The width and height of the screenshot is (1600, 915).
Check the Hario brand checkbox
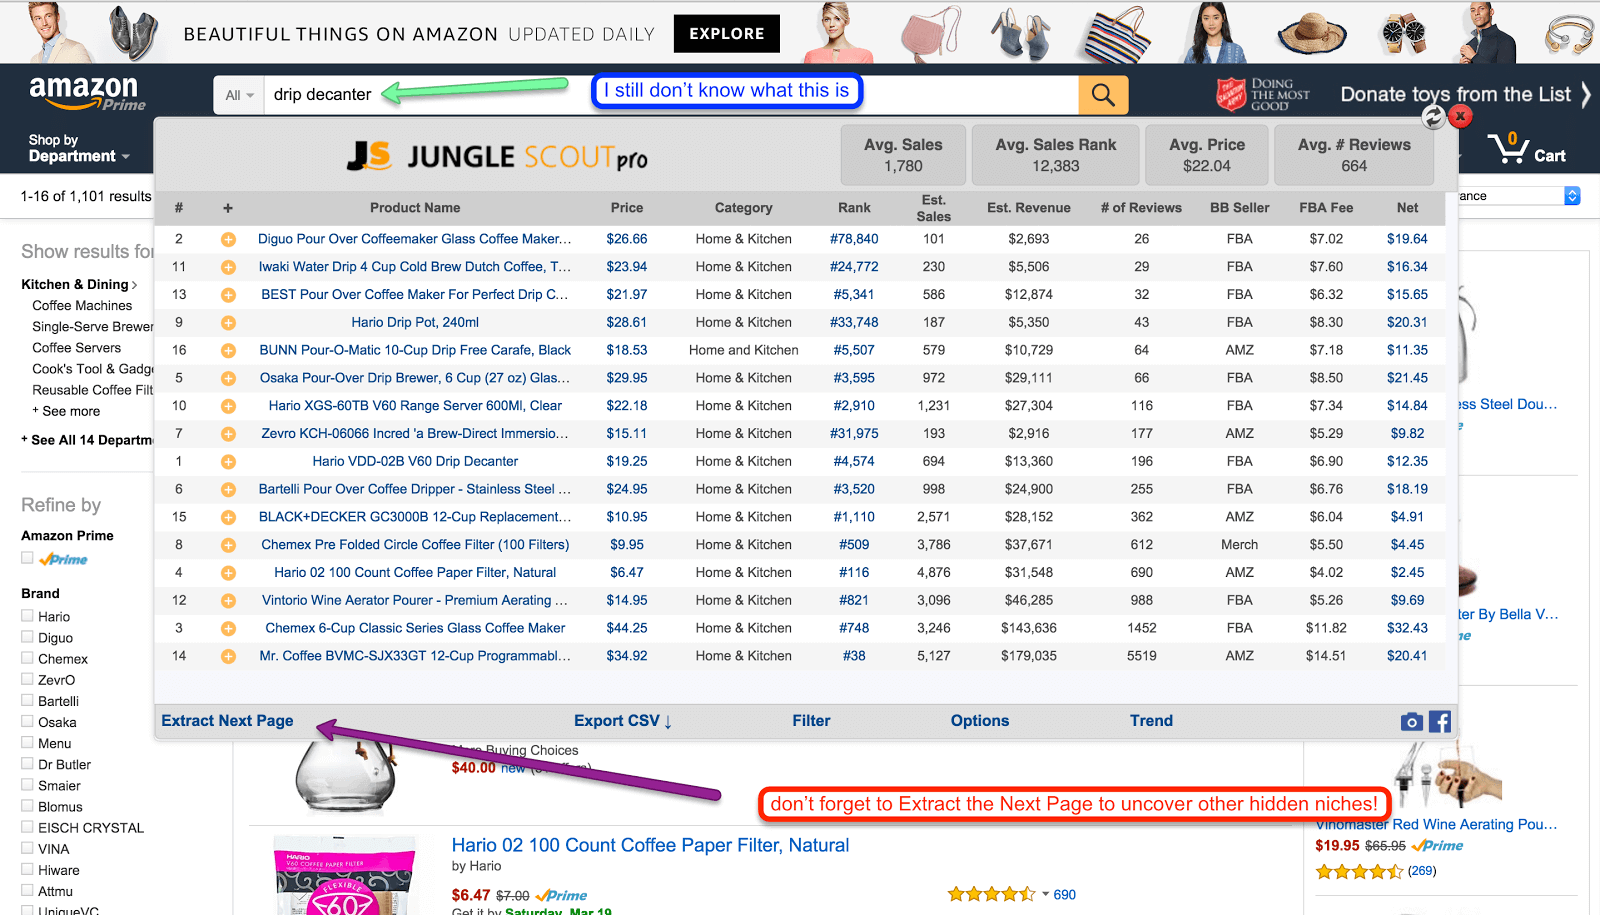(x=27, y=616)
